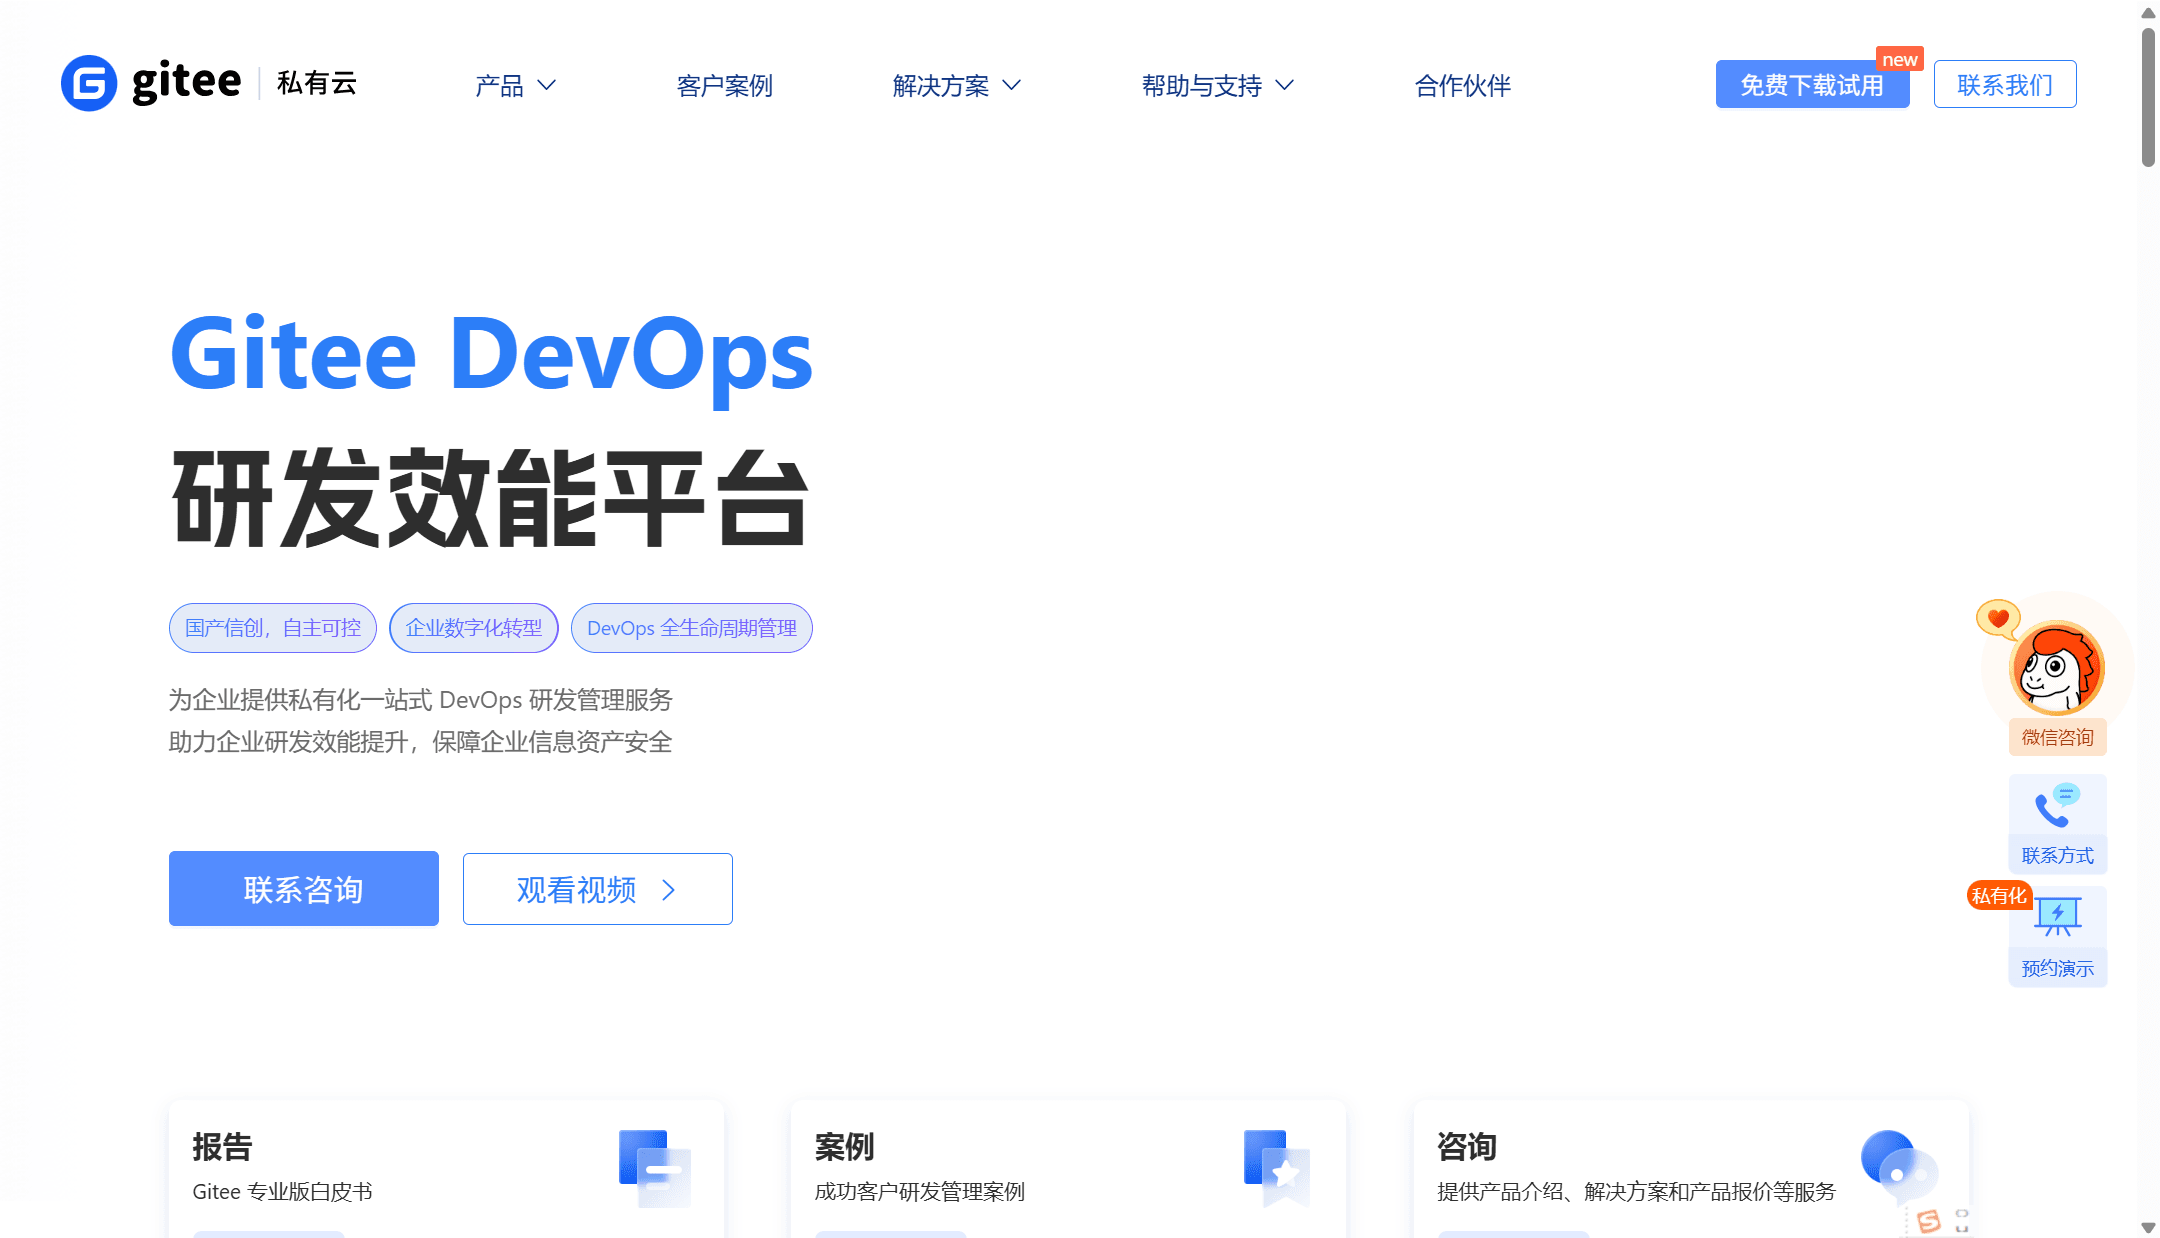
Task: Click the arrow in 观看视频 button
Action: 669,889
